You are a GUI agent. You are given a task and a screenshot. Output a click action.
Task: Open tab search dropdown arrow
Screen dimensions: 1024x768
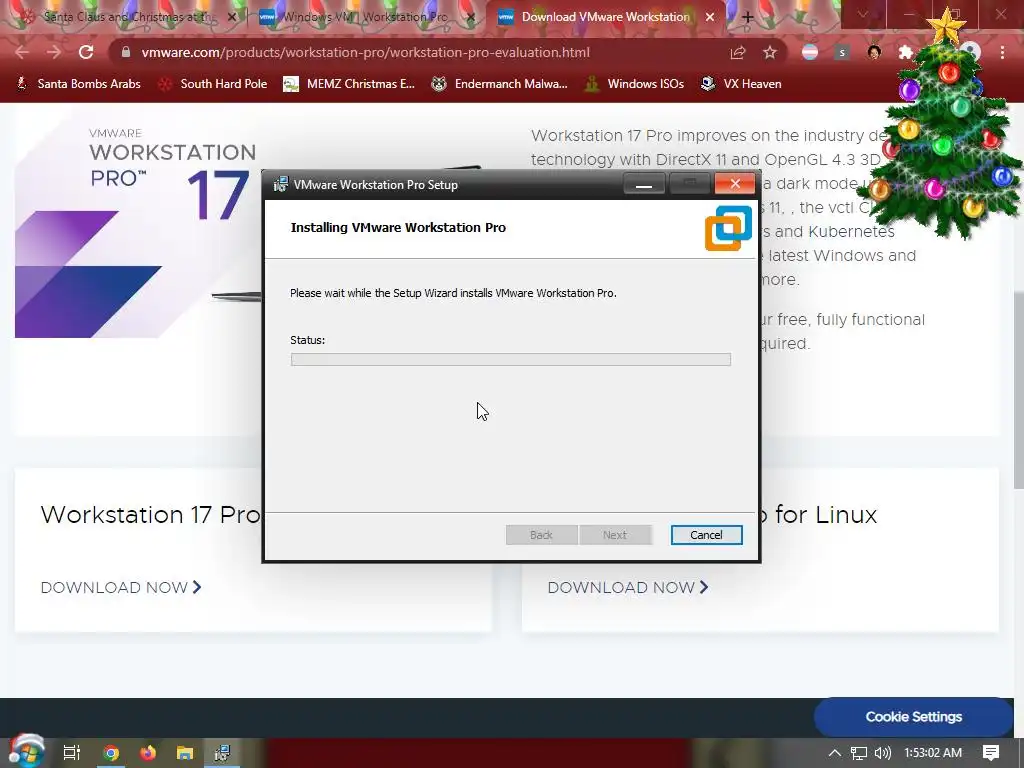click(x=862, y=14)
